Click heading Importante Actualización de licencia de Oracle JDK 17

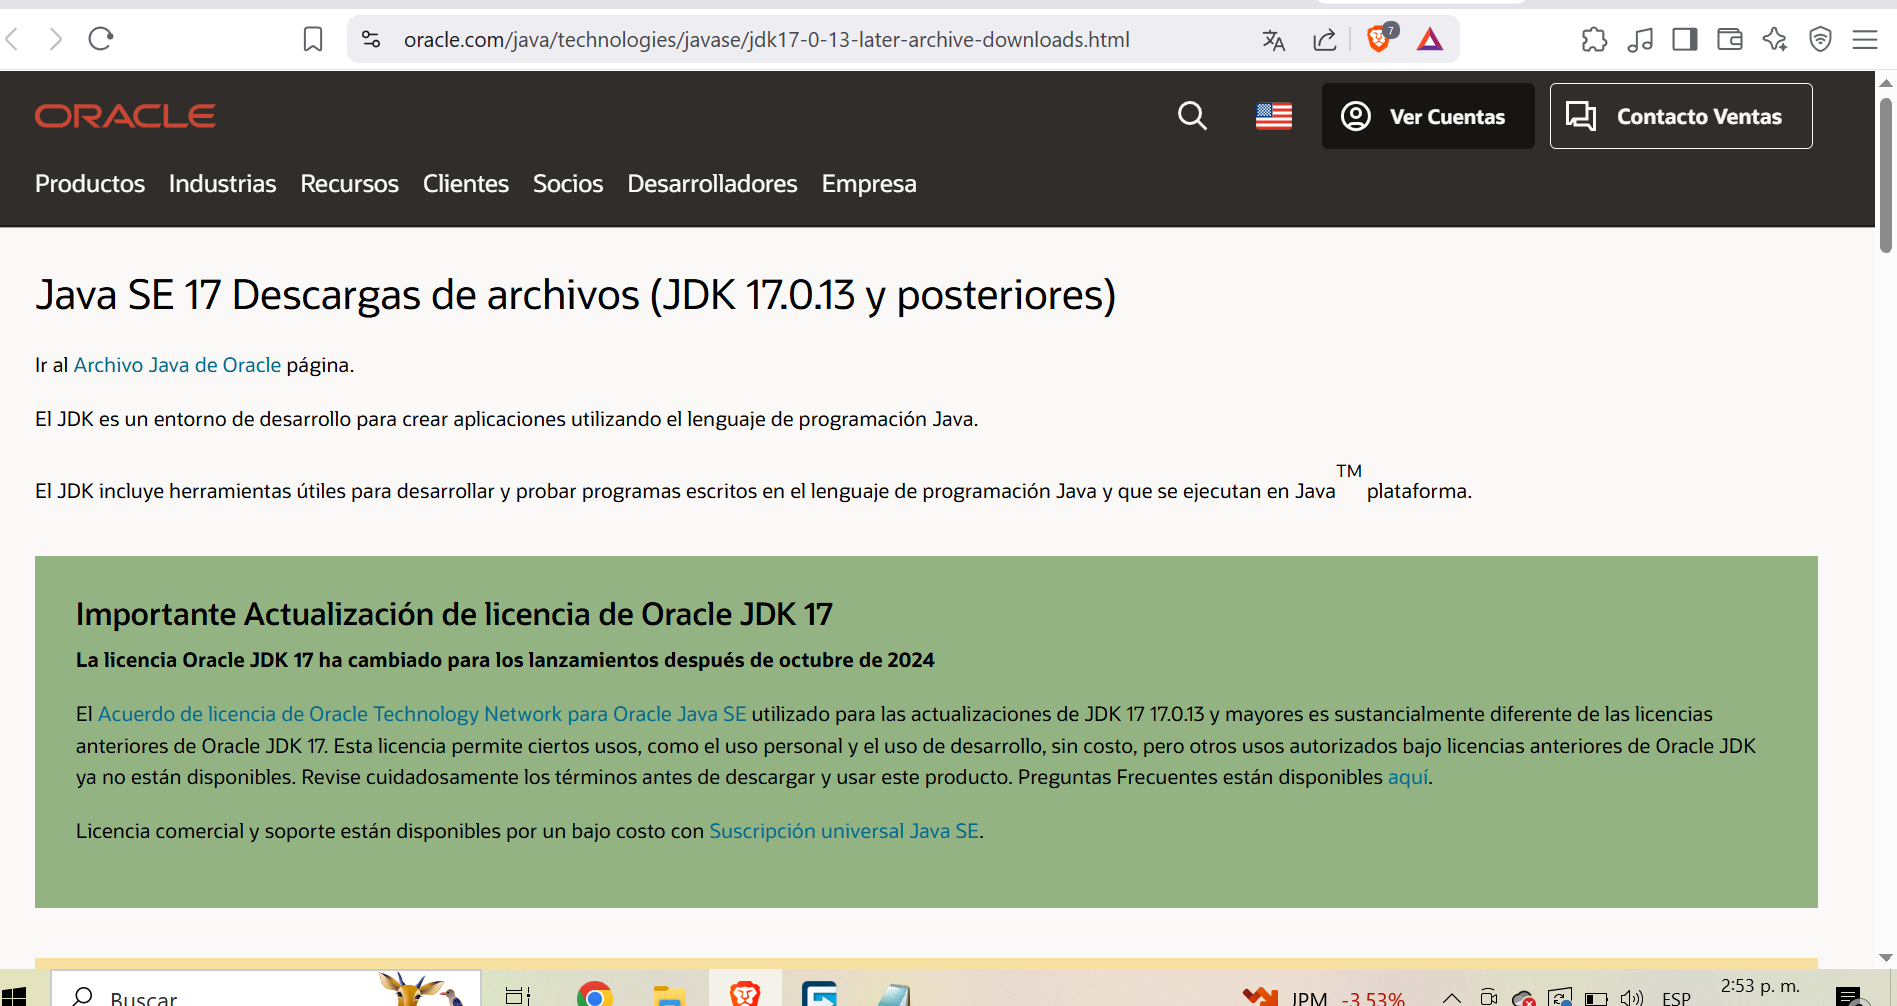click(x=454, y=614)
